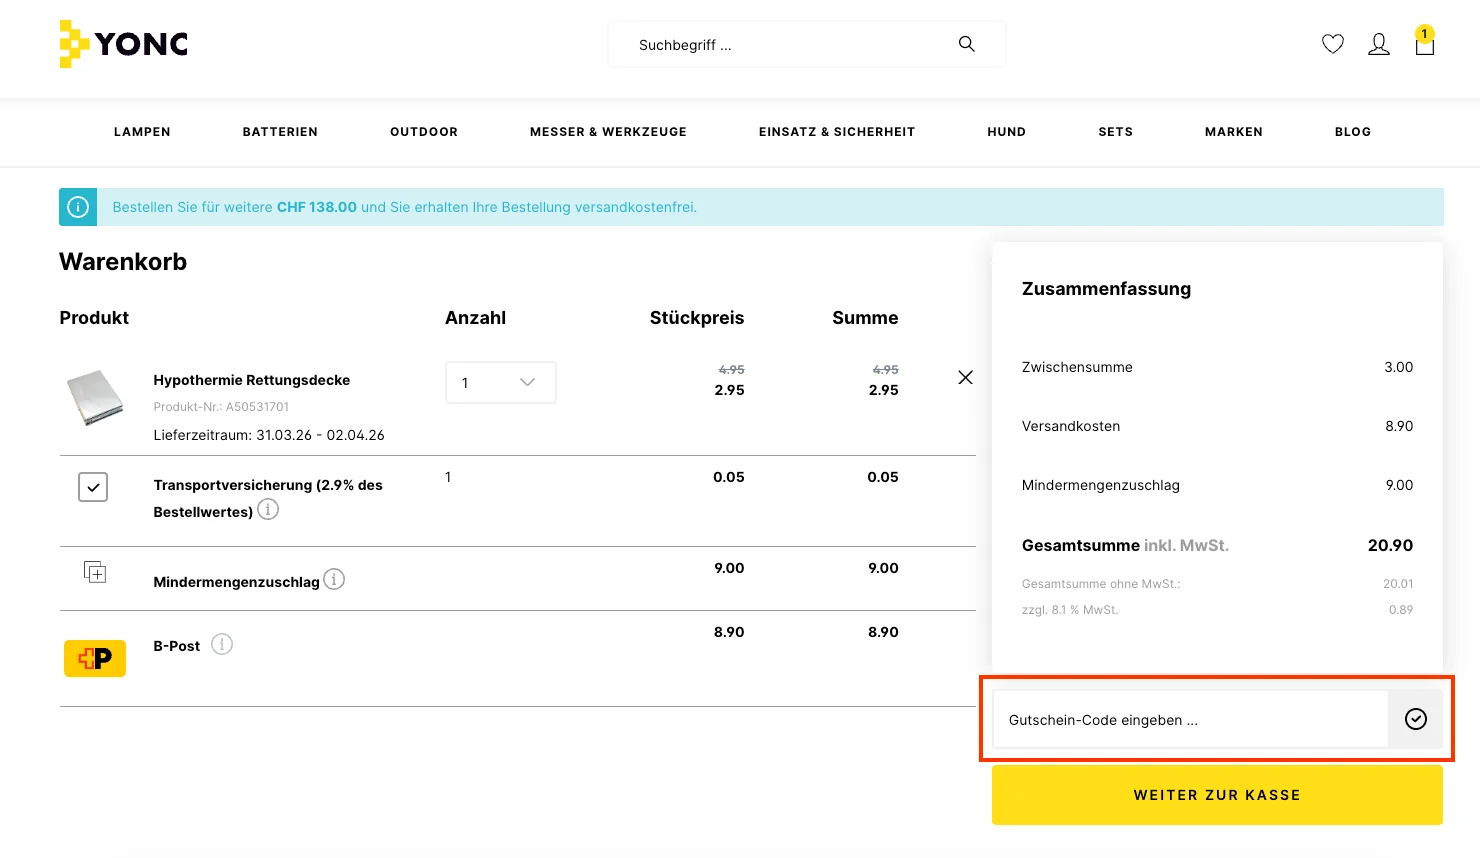Click the WEITER ZUR KASSE button

(1217, 795)
